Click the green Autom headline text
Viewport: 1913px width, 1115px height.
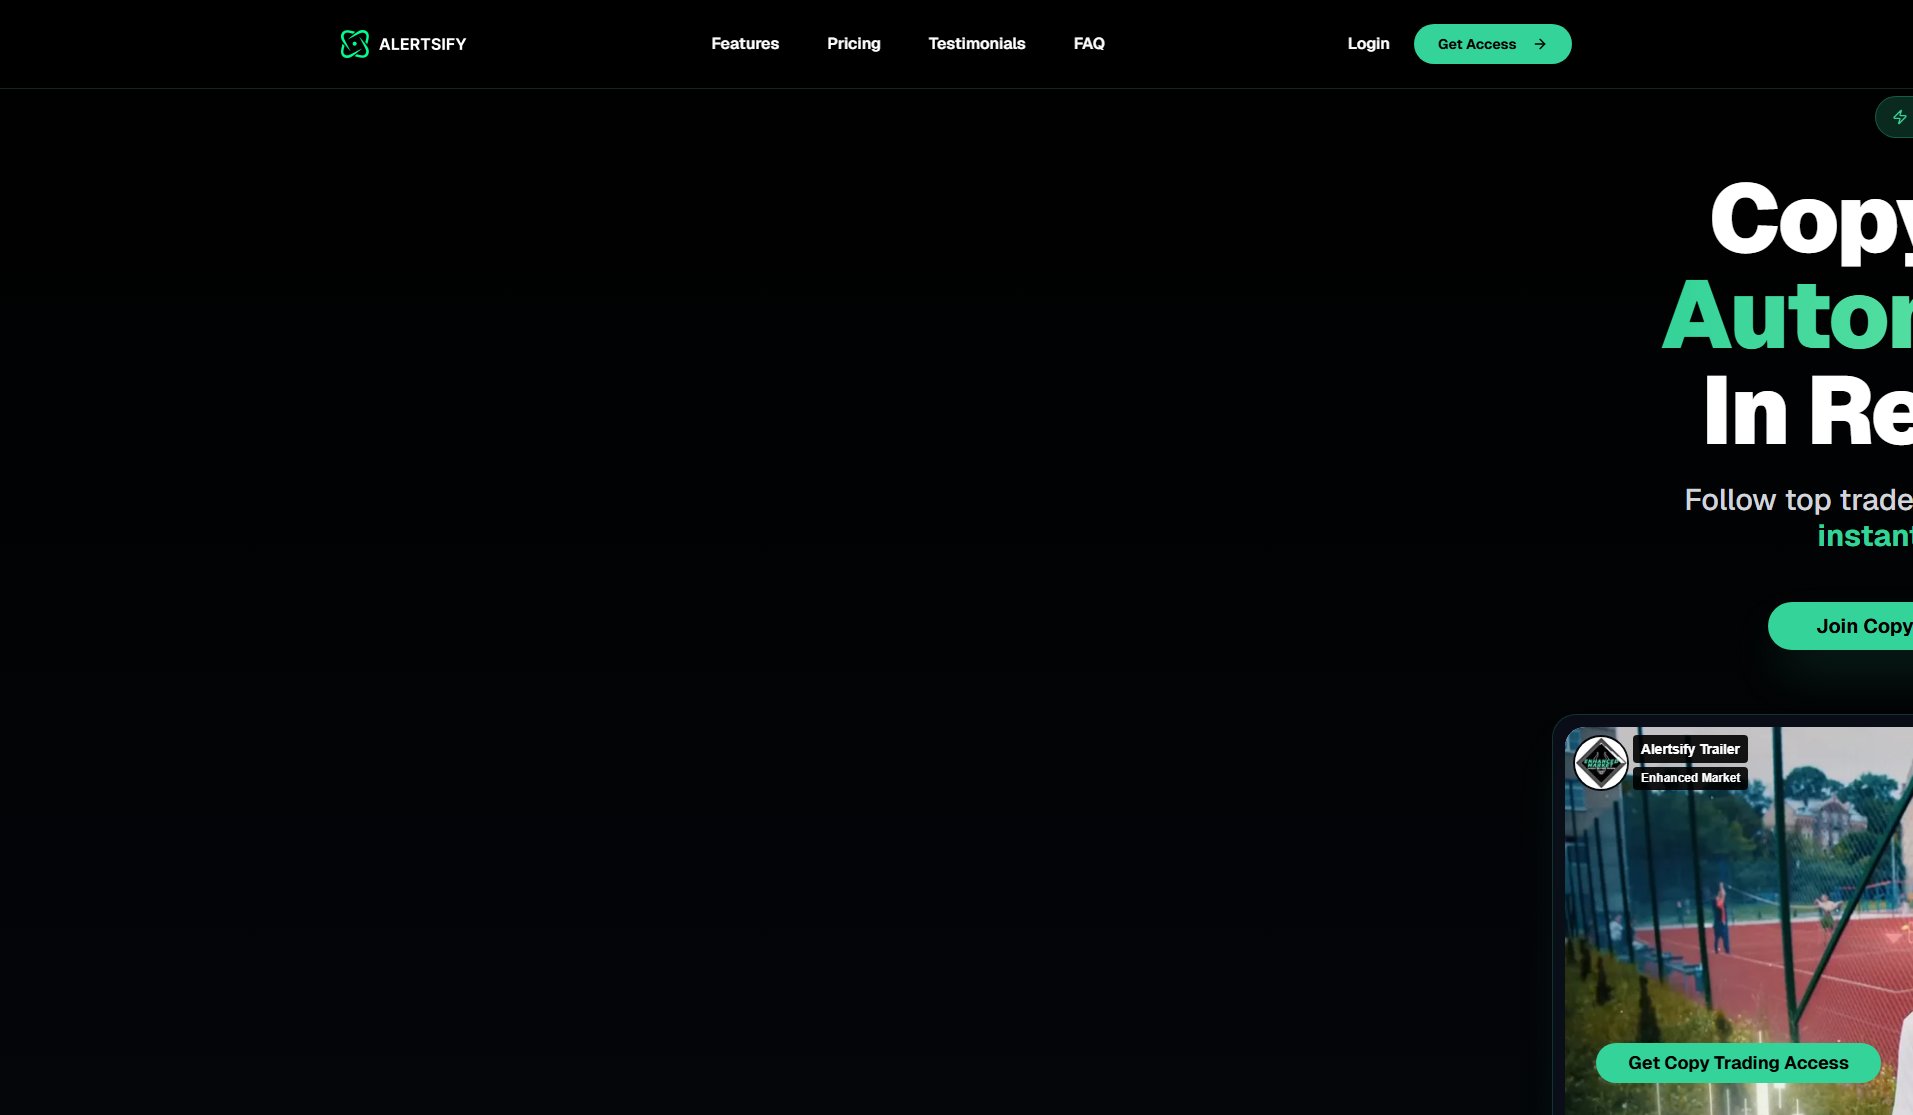point(1787,316)
